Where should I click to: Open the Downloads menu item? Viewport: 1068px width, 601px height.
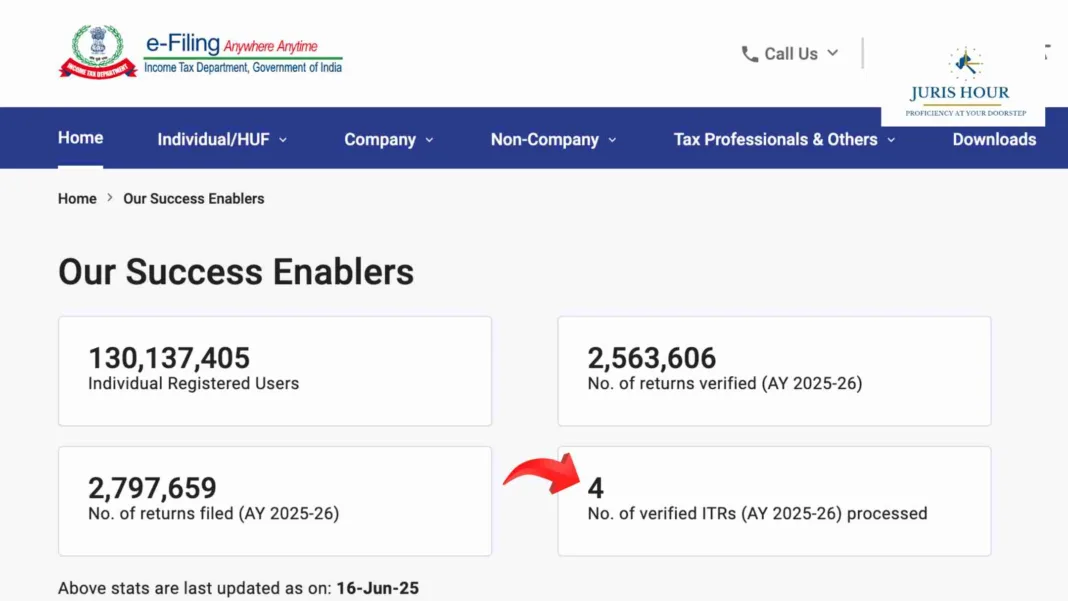coord(994,139)
